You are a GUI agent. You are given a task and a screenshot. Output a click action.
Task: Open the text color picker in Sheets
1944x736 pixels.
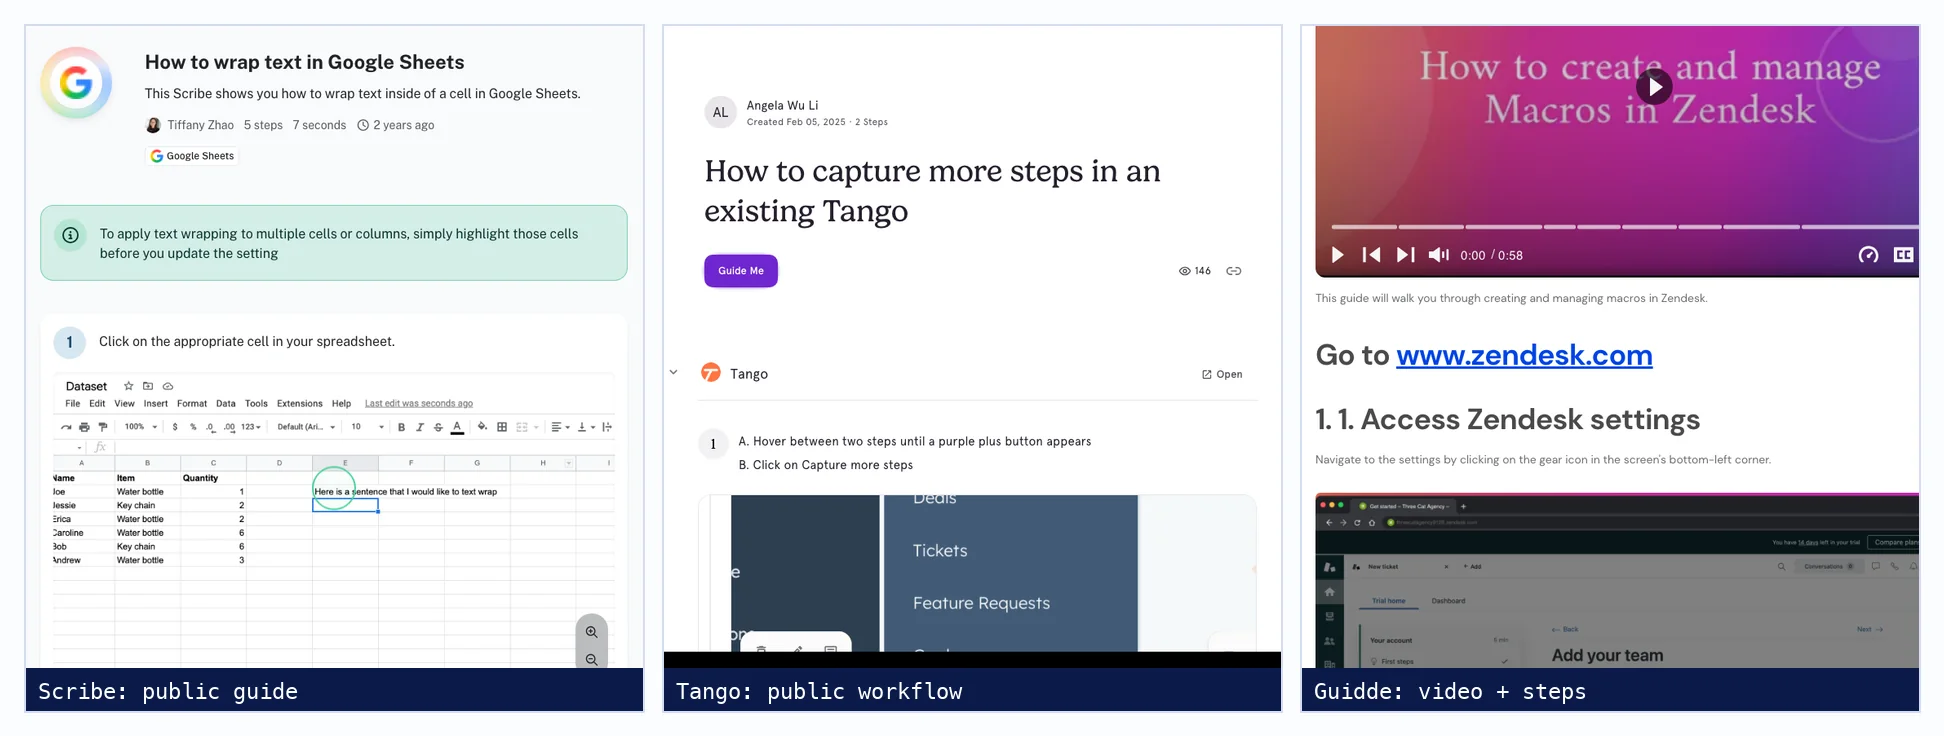(457, 427)
